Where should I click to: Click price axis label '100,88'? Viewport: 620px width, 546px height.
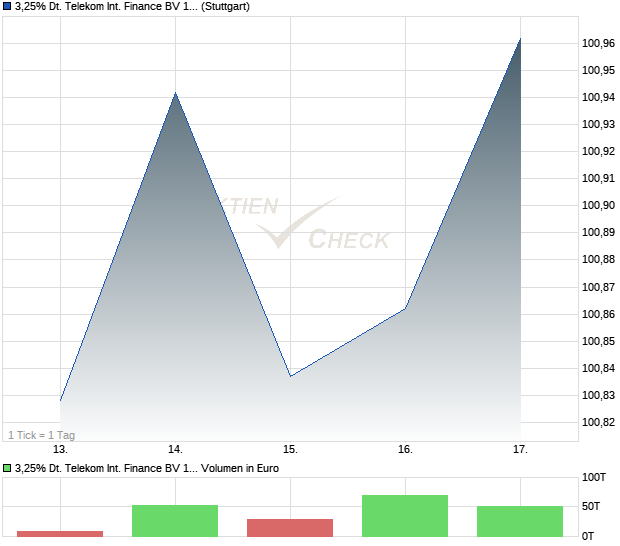click(x=598, y=259)
